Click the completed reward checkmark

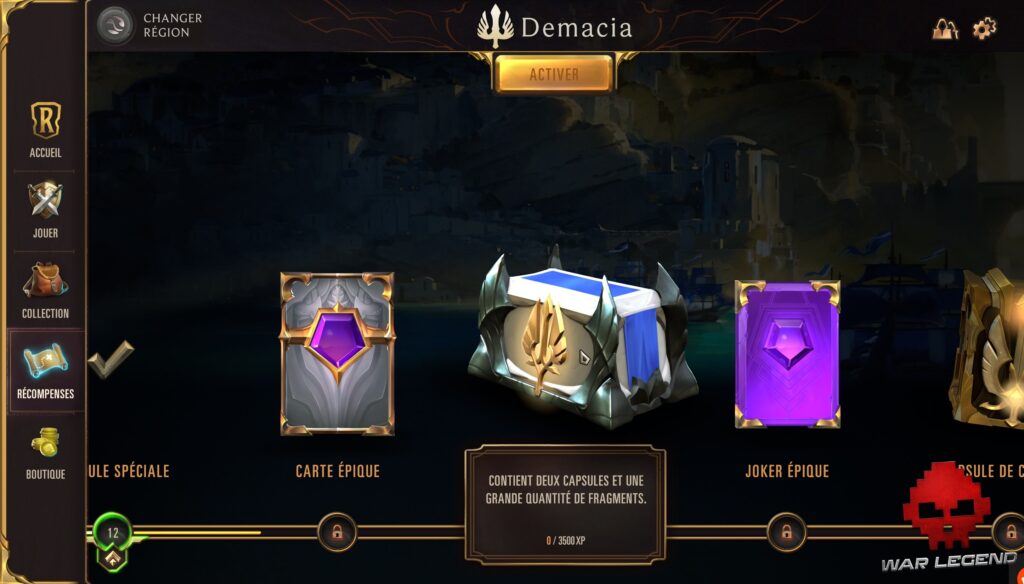(x=110, y=359)
